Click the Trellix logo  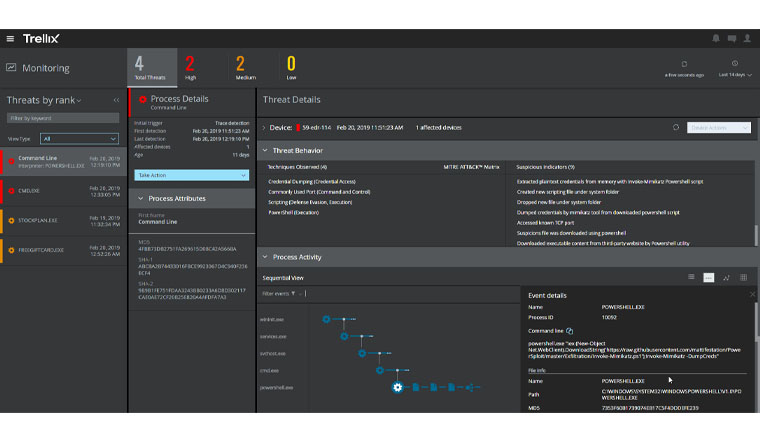tap(41, 39)
